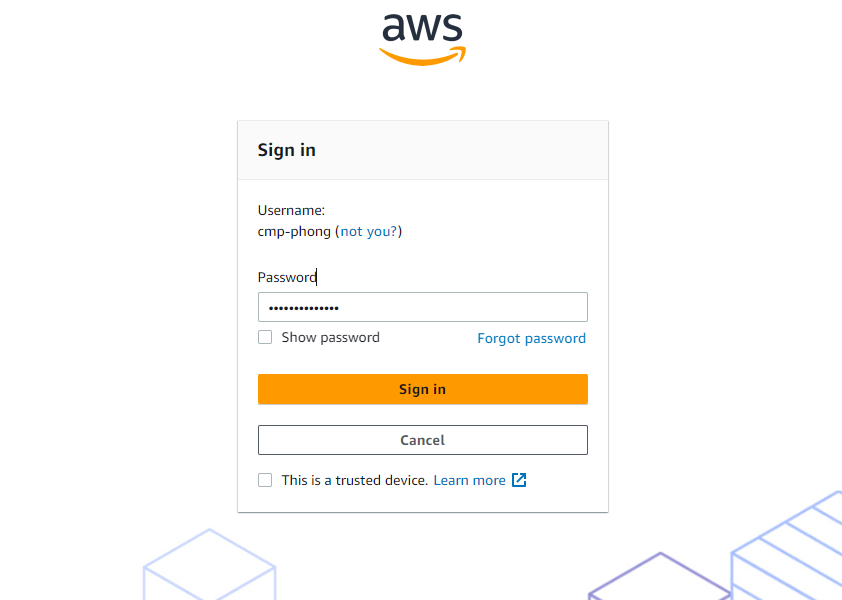Click the external link icon beside Learn more

point(519,480)
